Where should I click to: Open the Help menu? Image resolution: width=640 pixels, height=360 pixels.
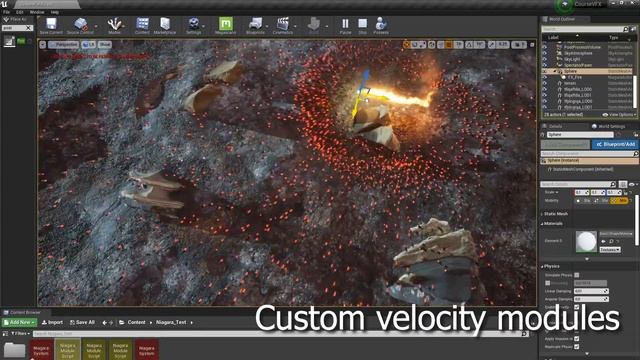[x=54, y=12]
